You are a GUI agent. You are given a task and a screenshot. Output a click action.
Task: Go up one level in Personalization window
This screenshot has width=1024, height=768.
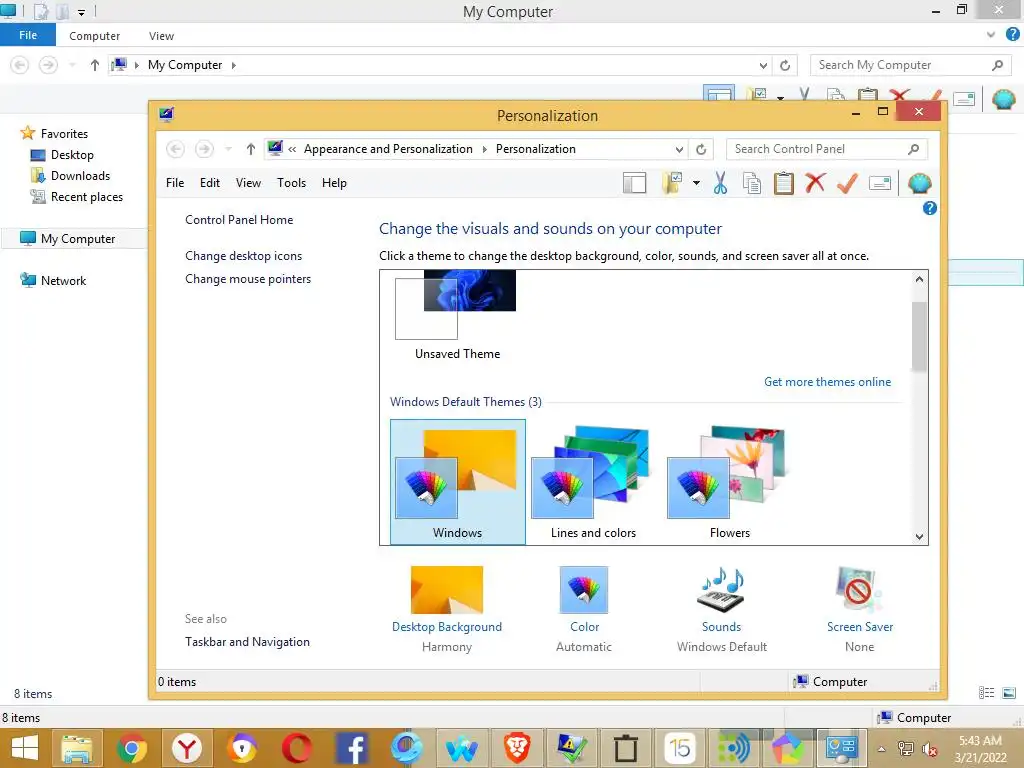pos(250,150)
